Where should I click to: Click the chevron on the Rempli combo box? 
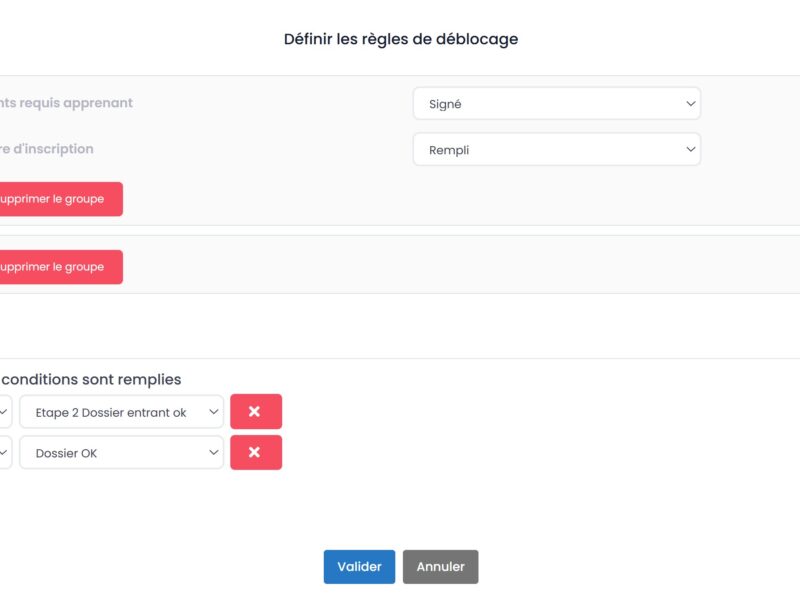point(691,149)
